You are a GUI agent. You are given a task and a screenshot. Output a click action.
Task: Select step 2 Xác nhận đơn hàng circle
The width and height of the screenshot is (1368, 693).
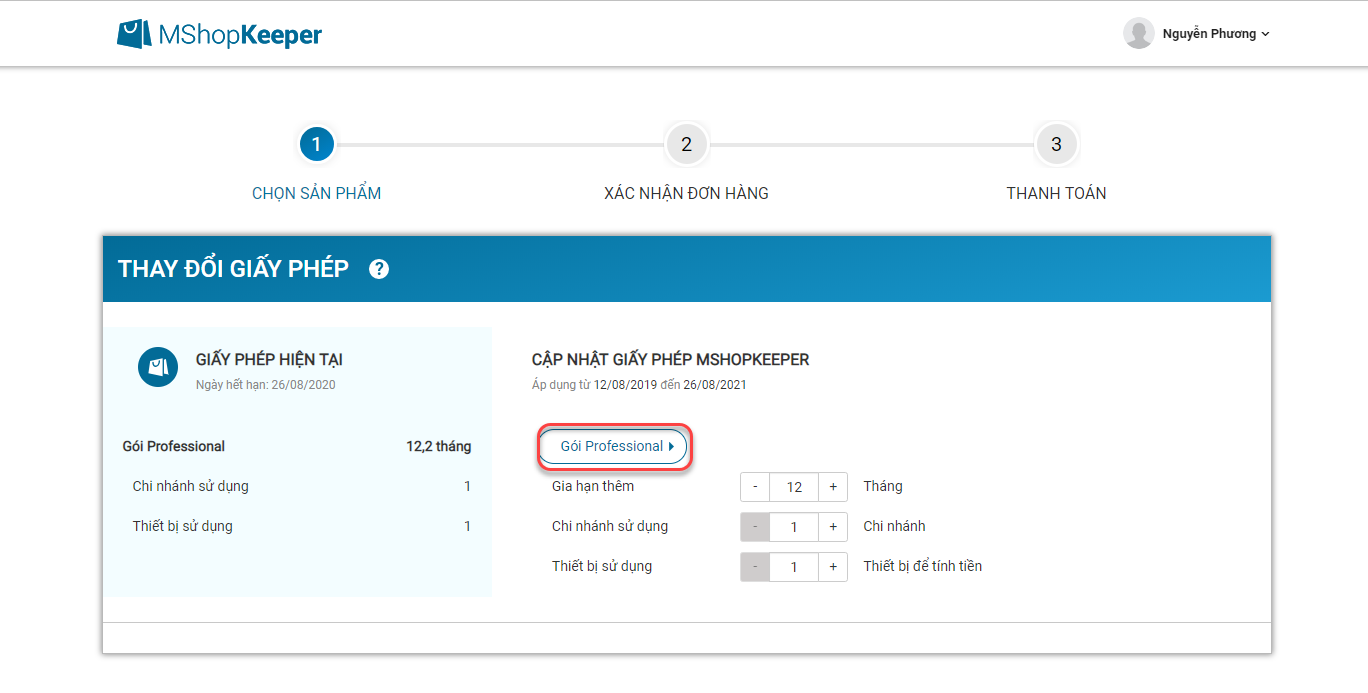[686, 145]
